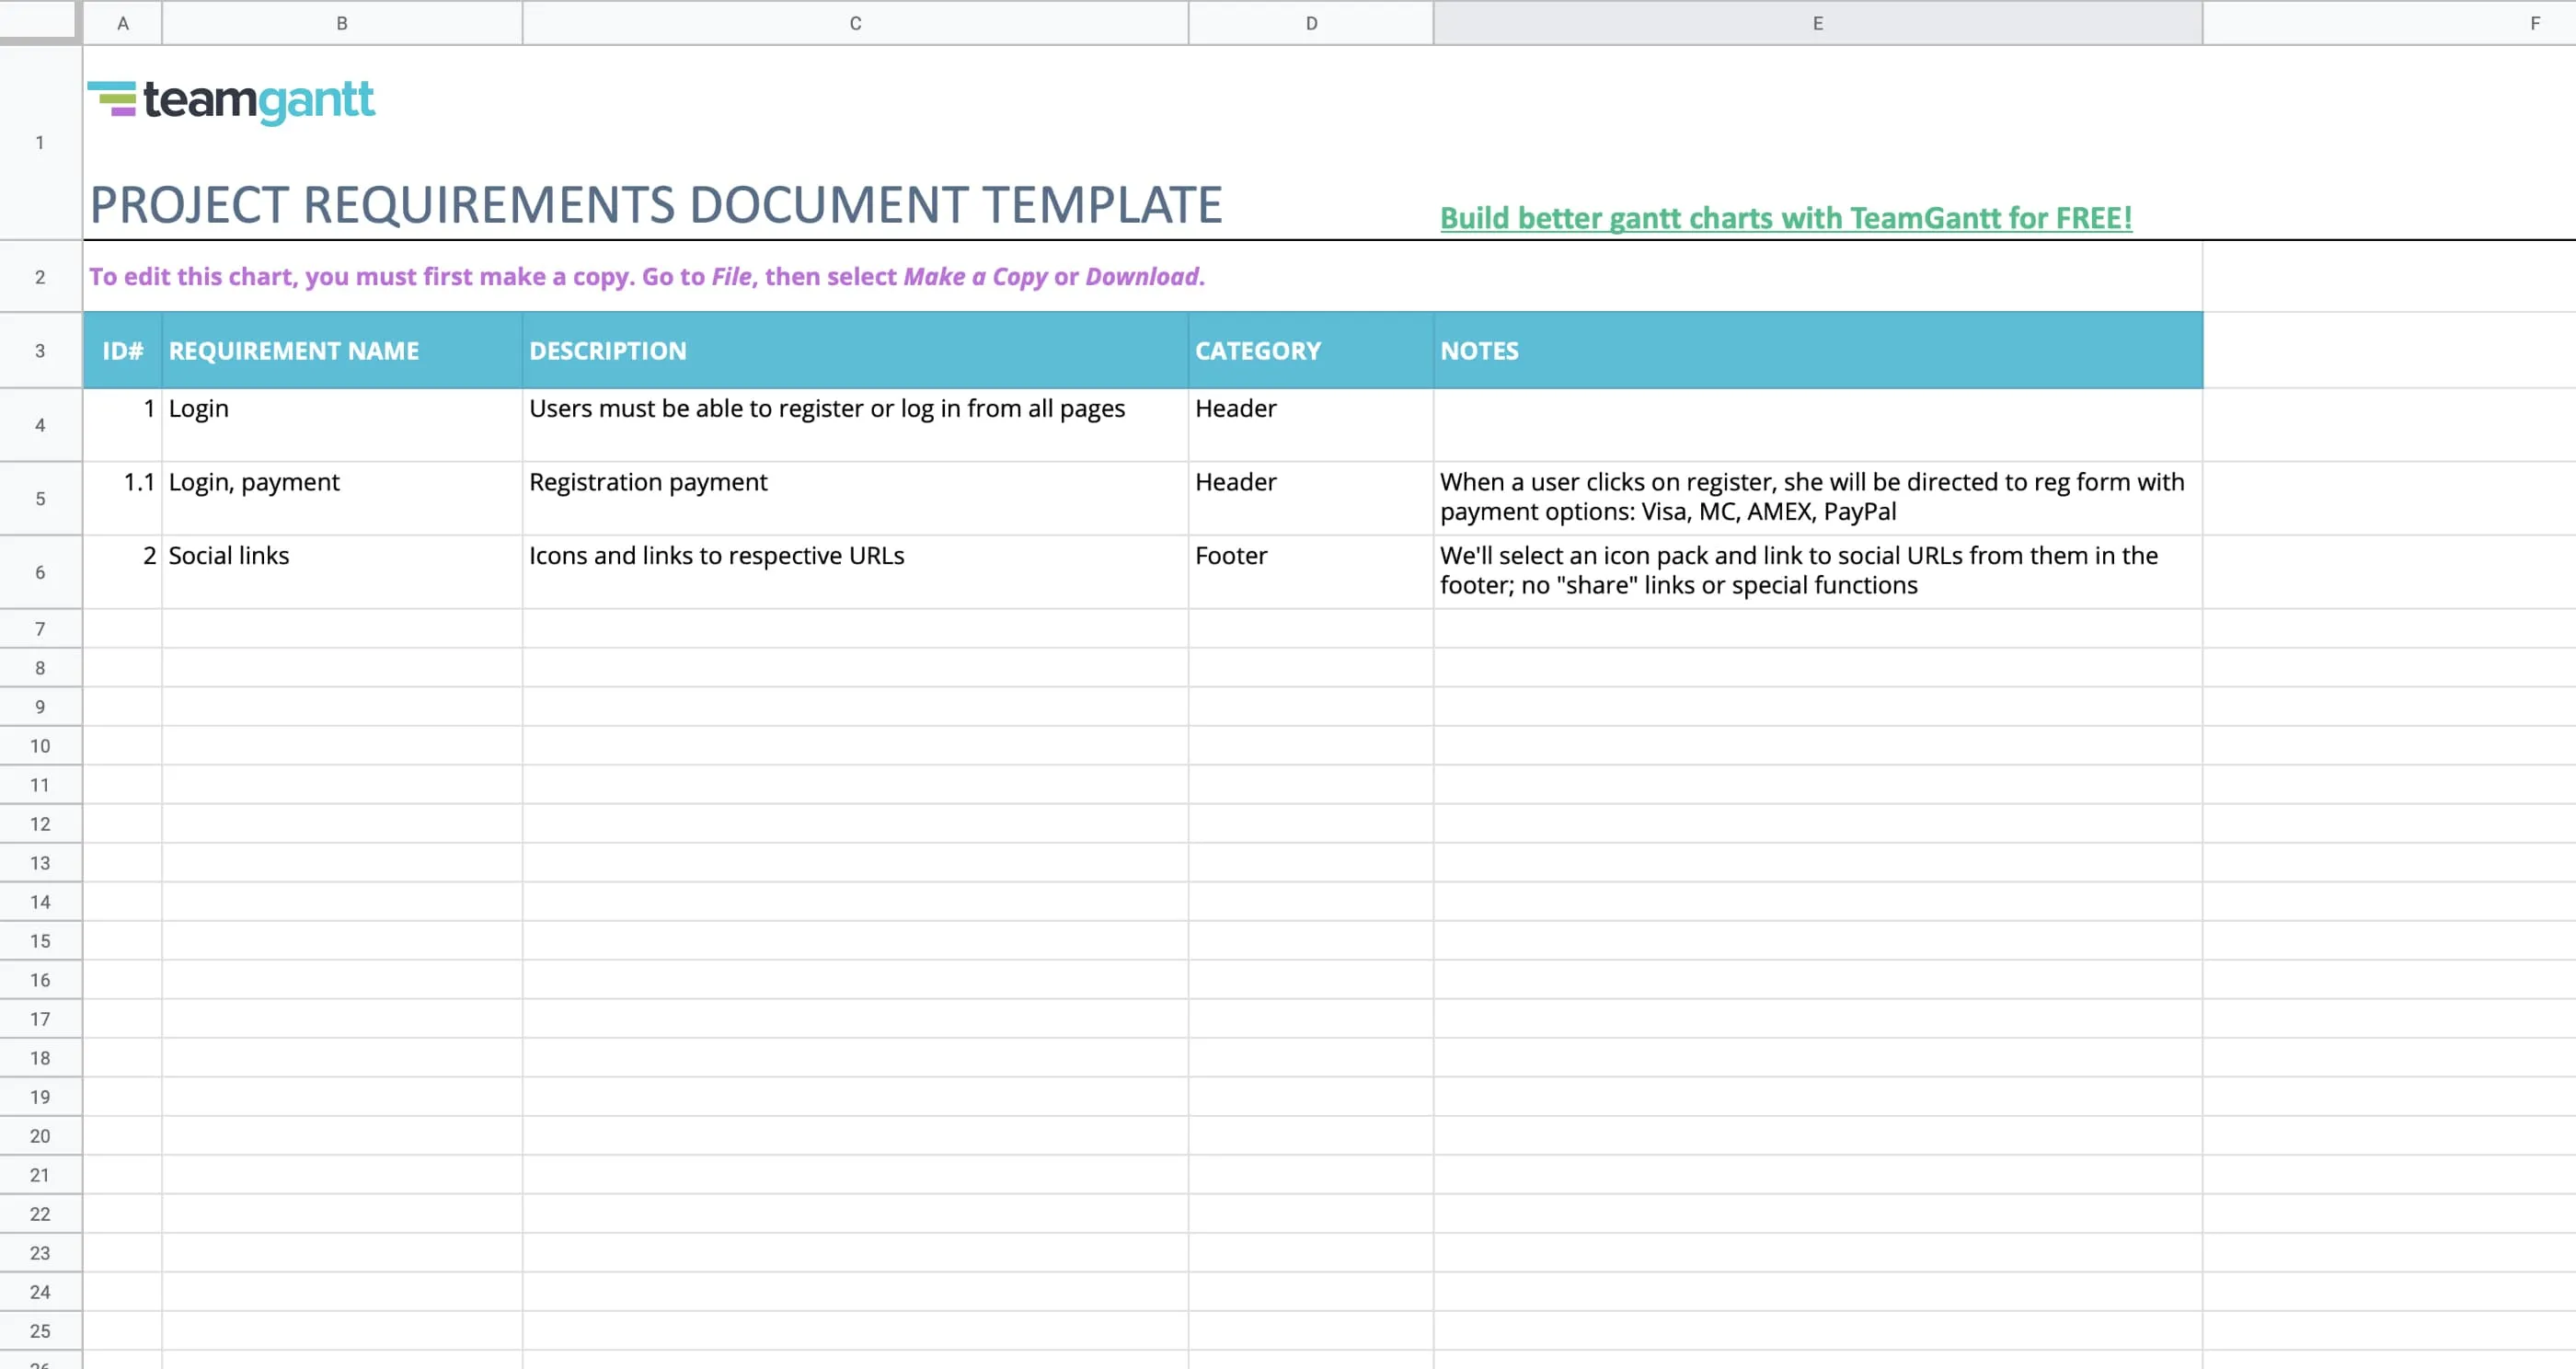Select the Login requirement name cell
2576x1369 pixels.
tap(341, 424)
